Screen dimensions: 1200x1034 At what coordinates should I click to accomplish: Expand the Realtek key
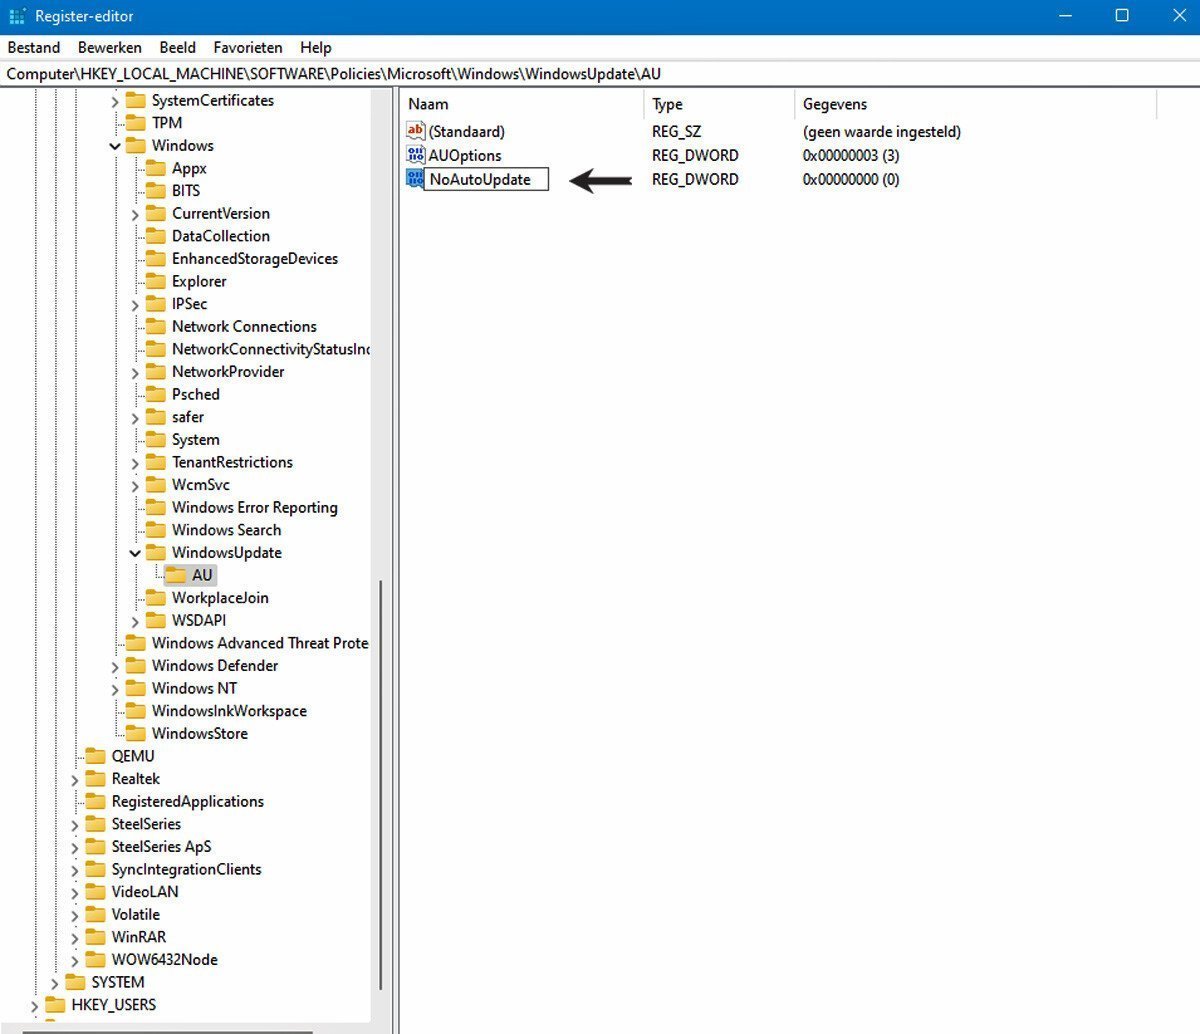pos(75,779)
